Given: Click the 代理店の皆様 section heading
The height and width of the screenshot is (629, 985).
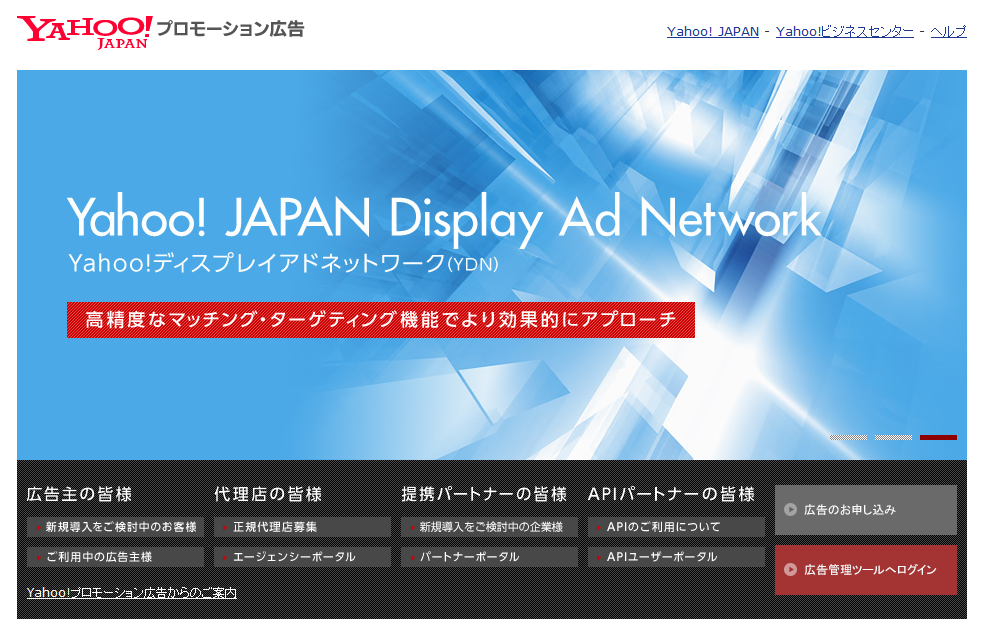Looking at the screenshot, I should pos(268,495).
